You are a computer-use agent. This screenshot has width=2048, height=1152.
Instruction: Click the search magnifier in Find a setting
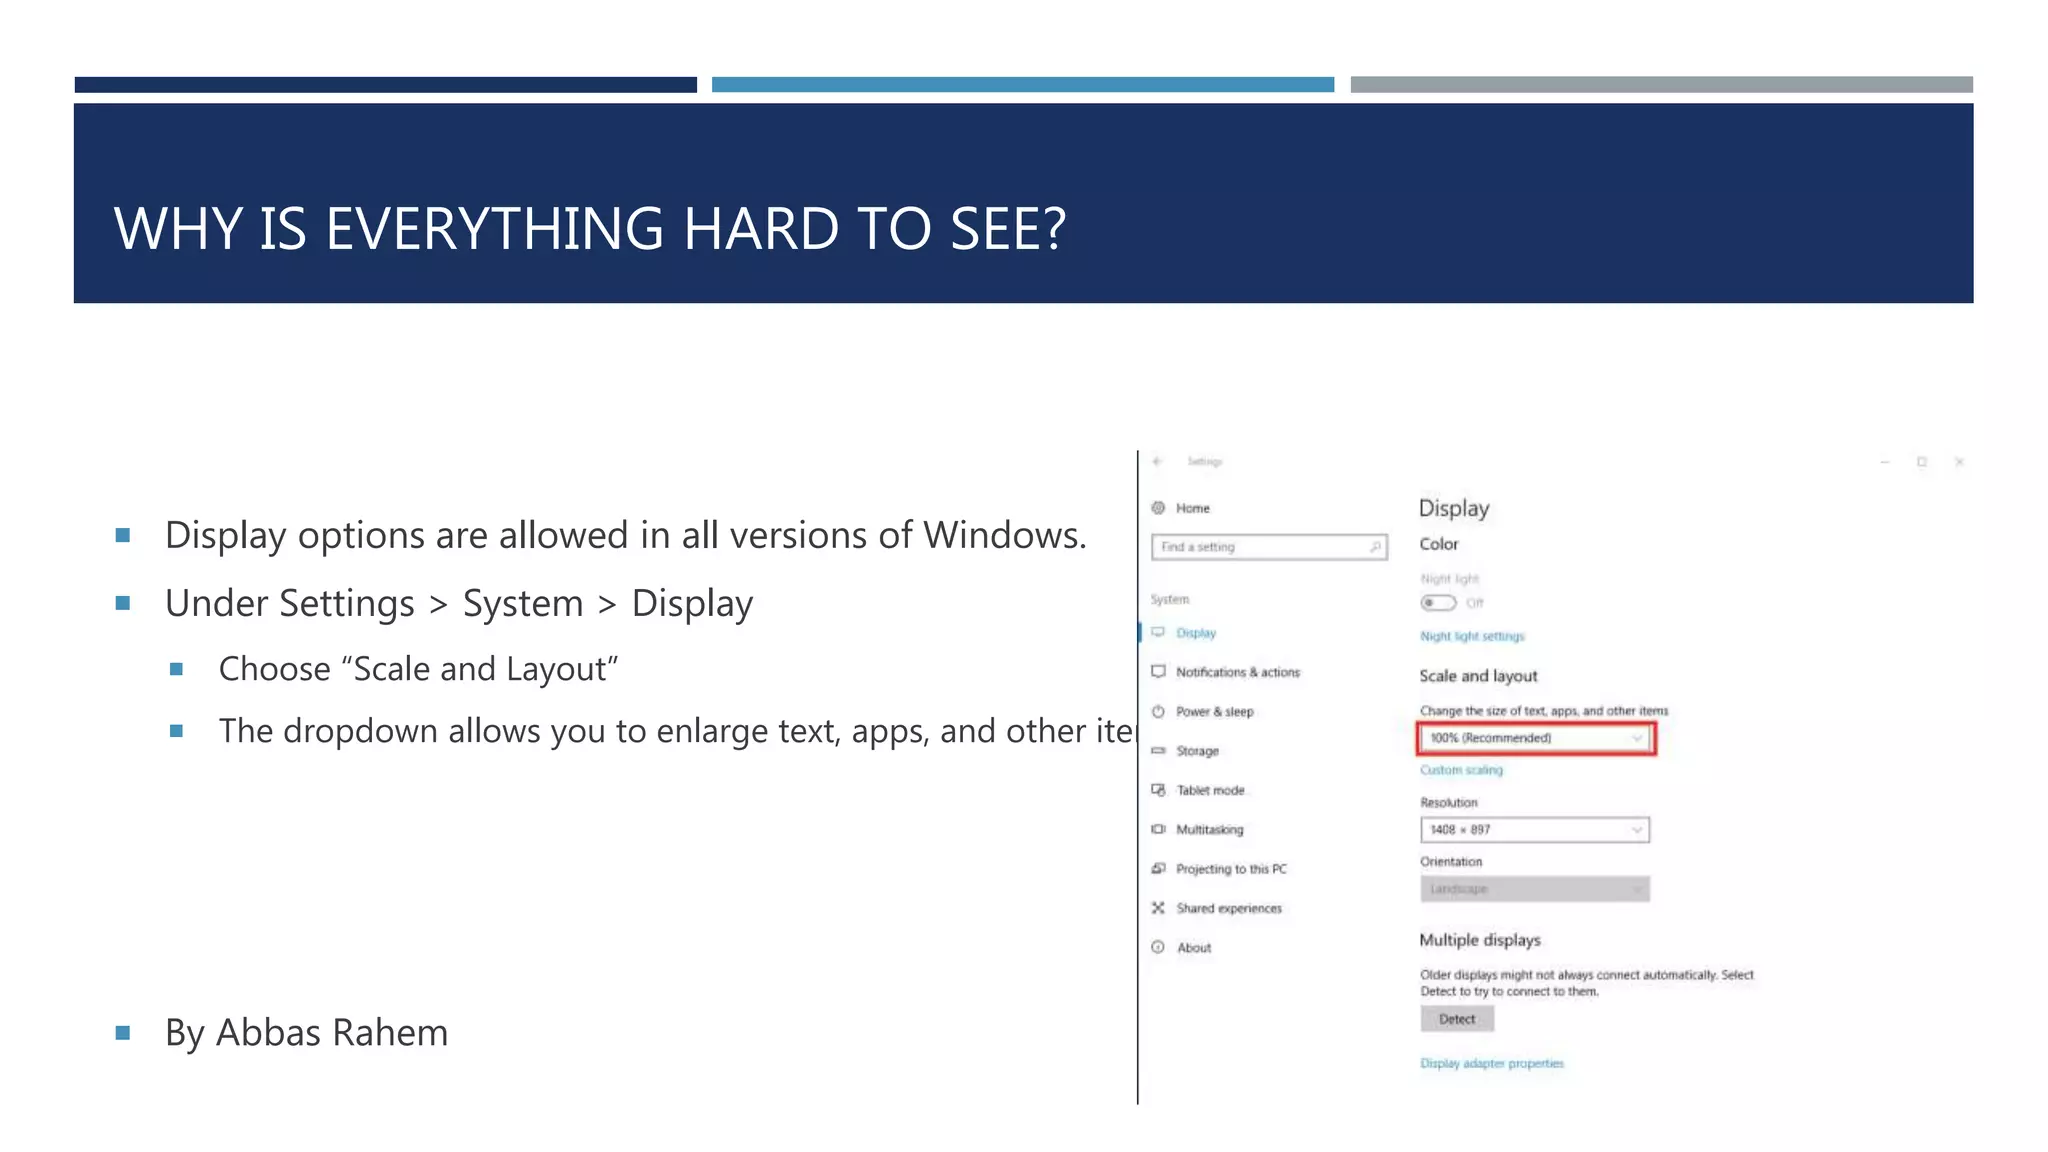tap(1375, 547)
